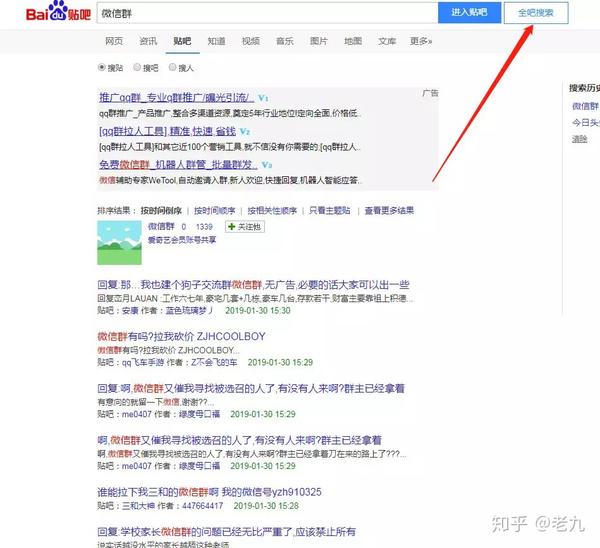600x548 pixels.
Task: Select the 搜人 radio button
Action: pos(172,67)
